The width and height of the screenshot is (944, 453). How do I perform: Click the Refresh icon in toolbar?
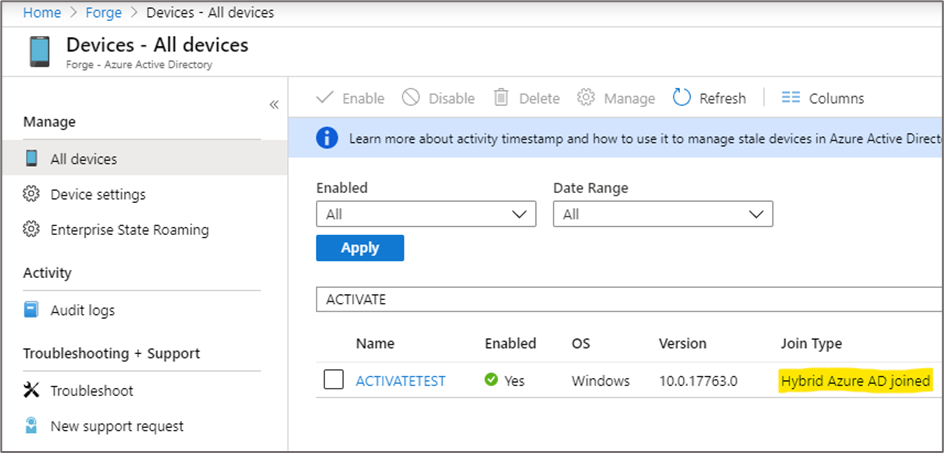[682, 98]
